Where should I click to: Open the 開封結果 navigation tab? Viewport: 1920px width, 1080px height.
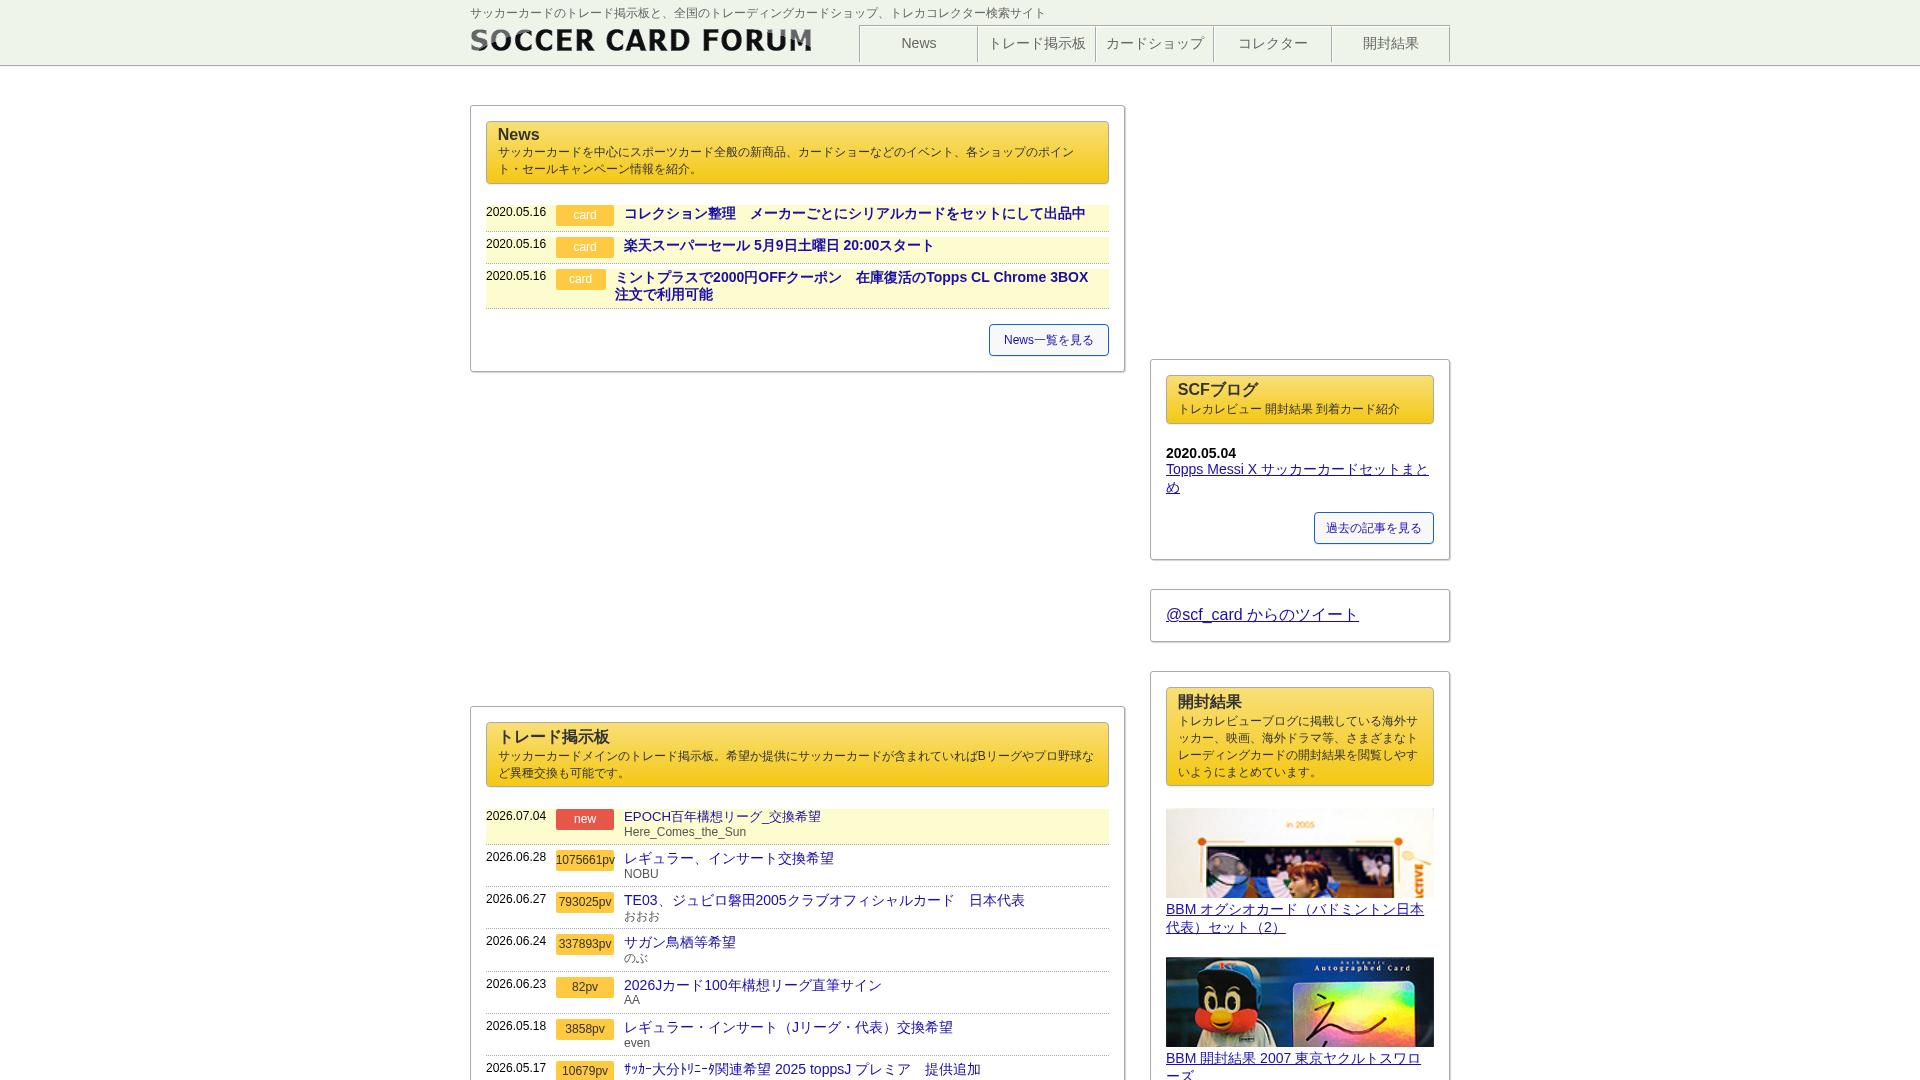[1390, 43]
